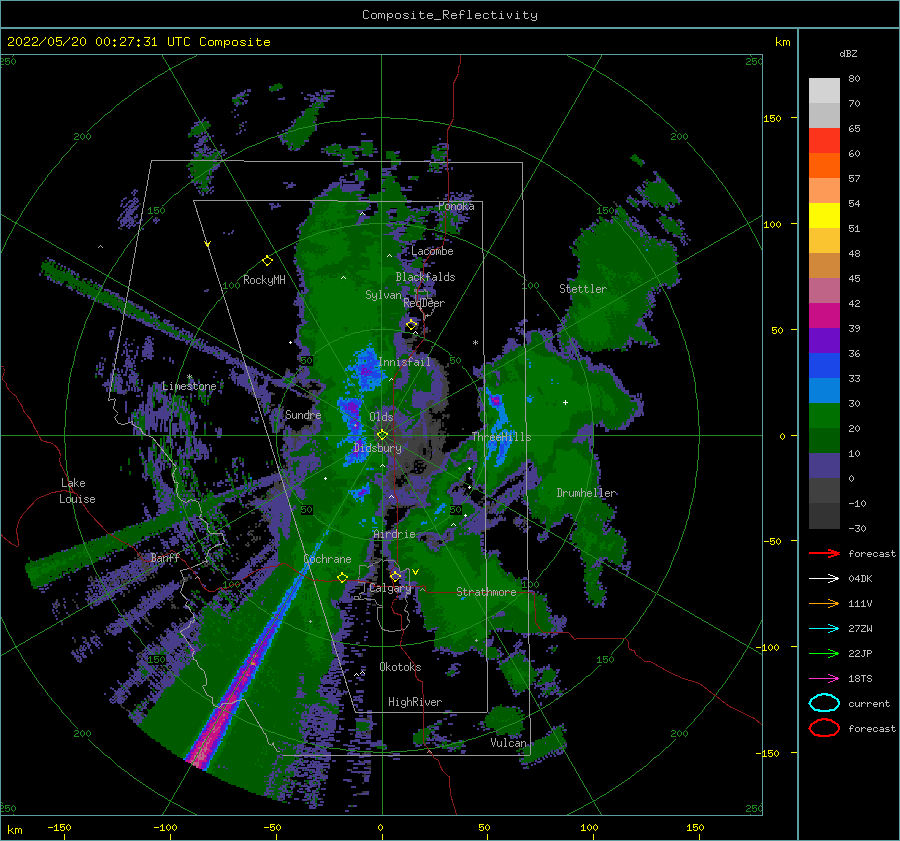This screenshot has height=841, width=900.
Task: Click the Lake Louise label
Action: [x=77, y=491]
